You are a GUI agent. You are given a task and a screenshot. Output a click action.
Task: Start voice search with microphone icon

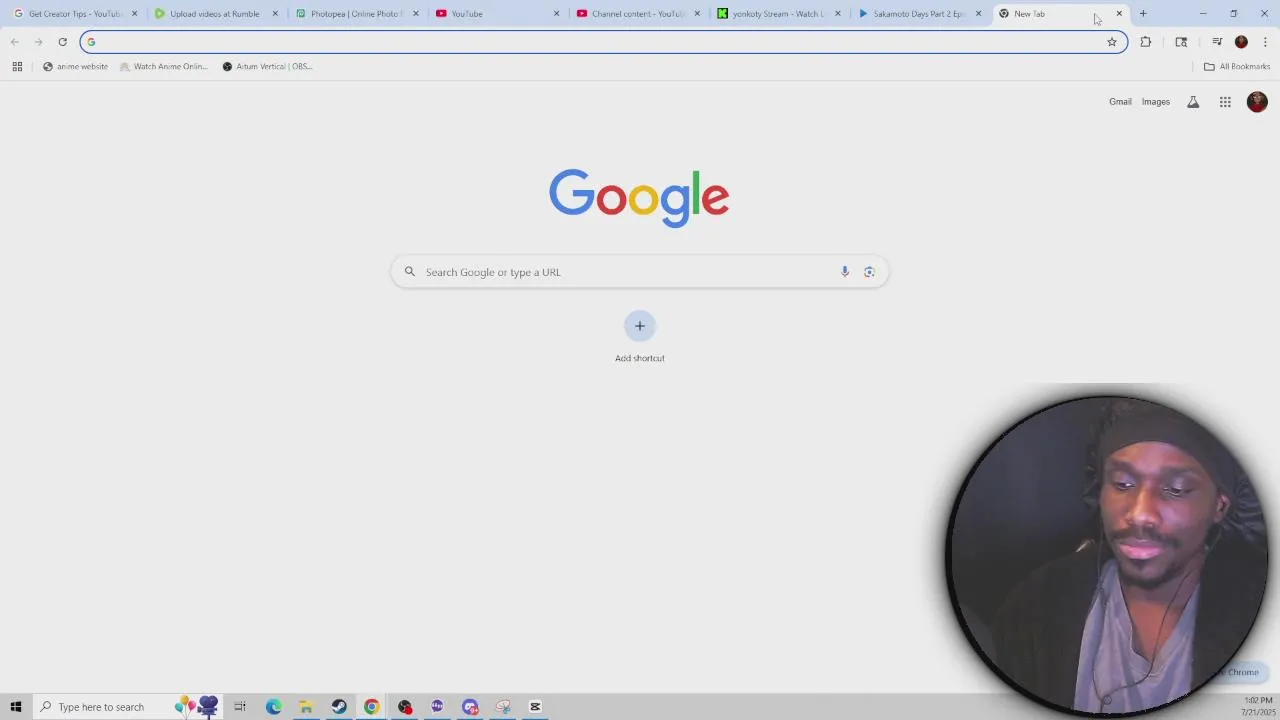click(845, 272)
